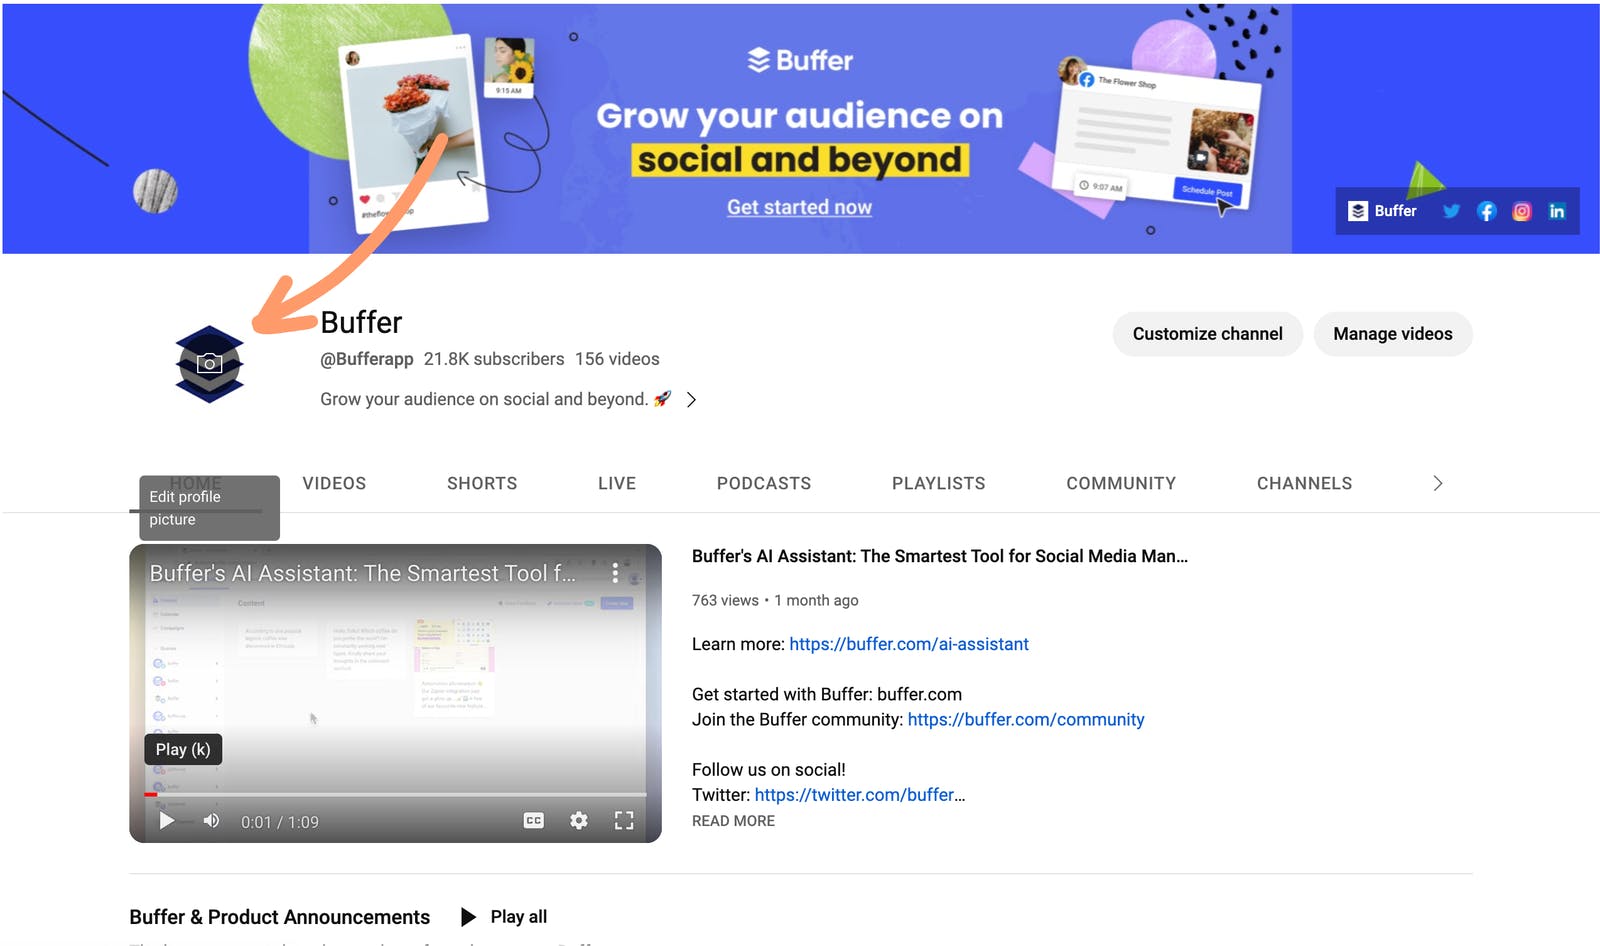Mute the video with the volume icon
Screen dimensions: 1600x946
(x=212, y=821)
